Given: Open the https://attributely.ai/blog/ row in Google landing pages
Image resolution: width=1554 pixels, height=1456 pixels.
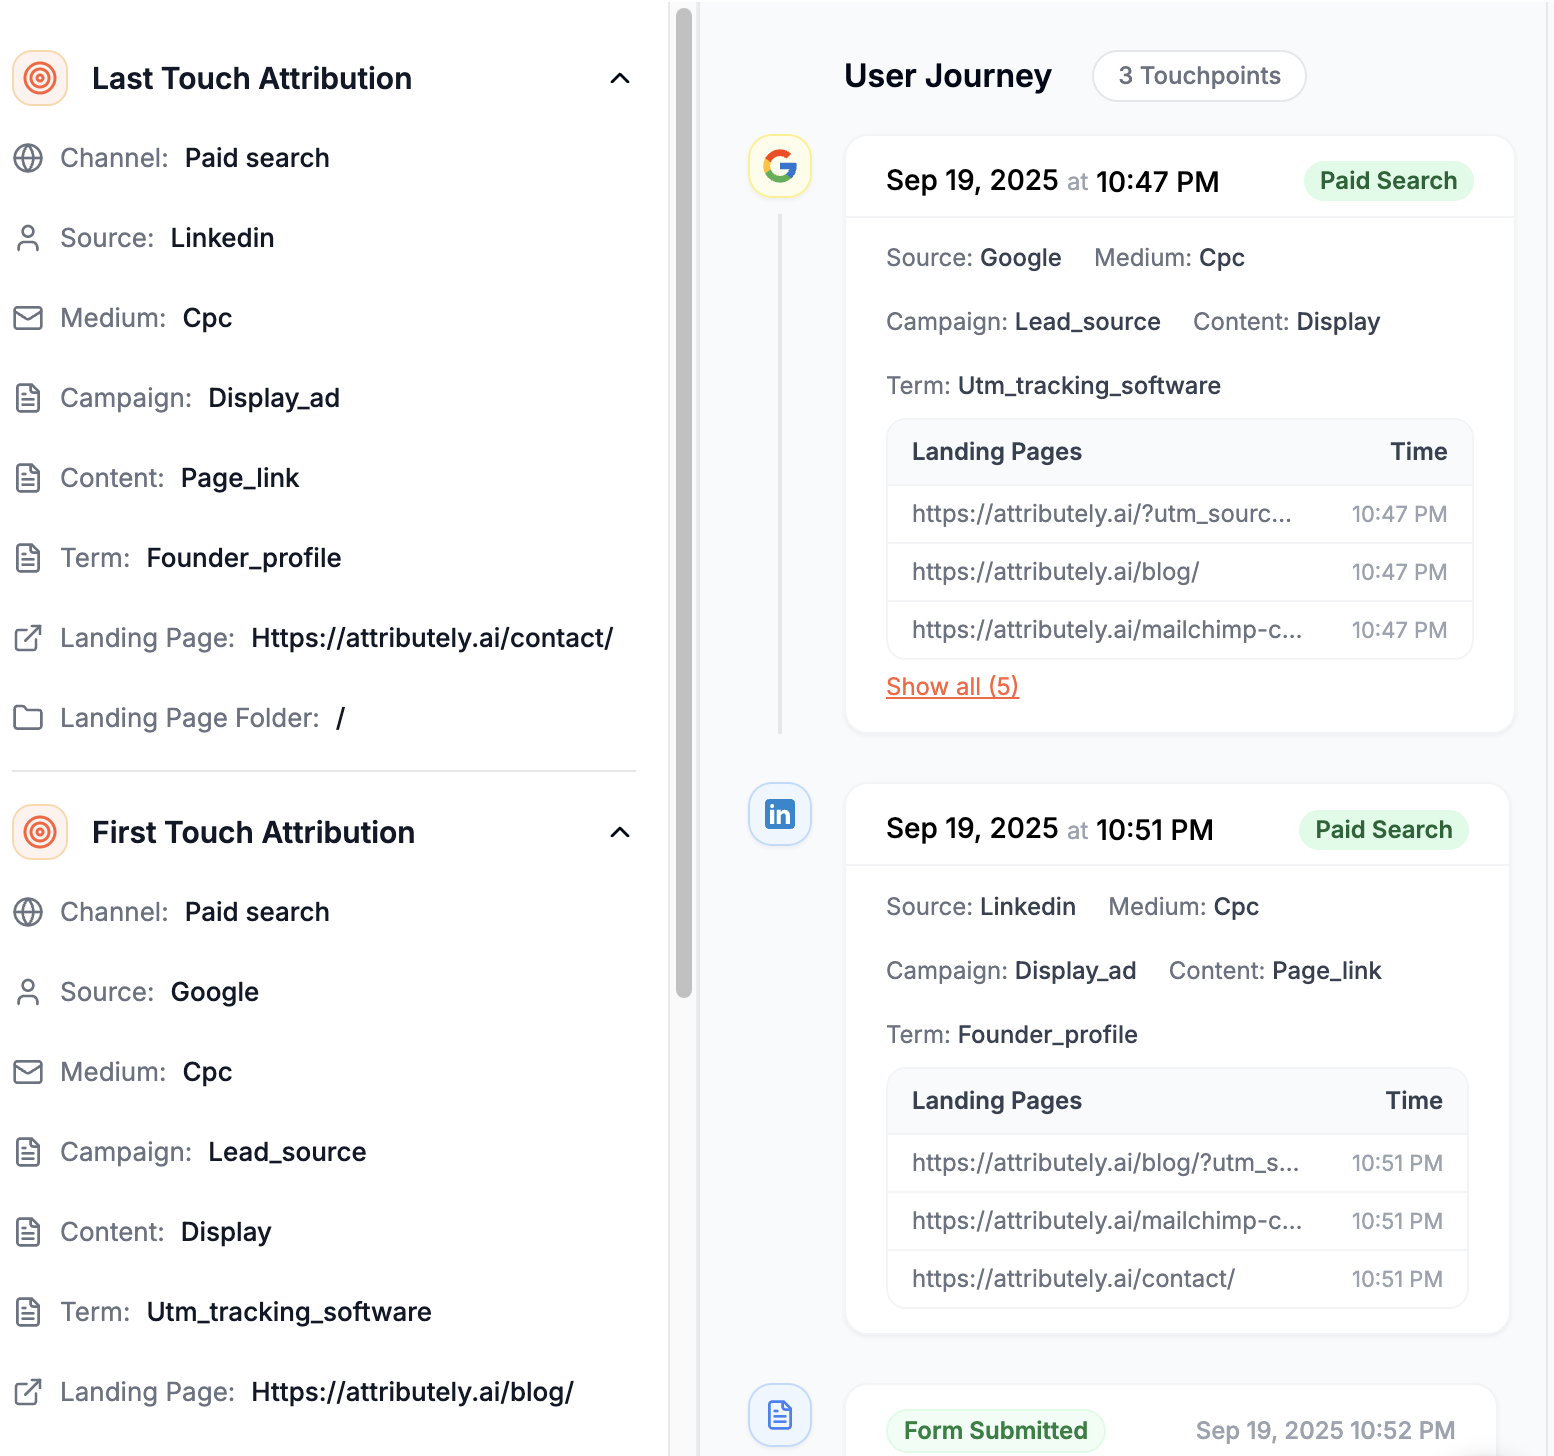Looking at the screenshot, I should (x=1055, y=572).
